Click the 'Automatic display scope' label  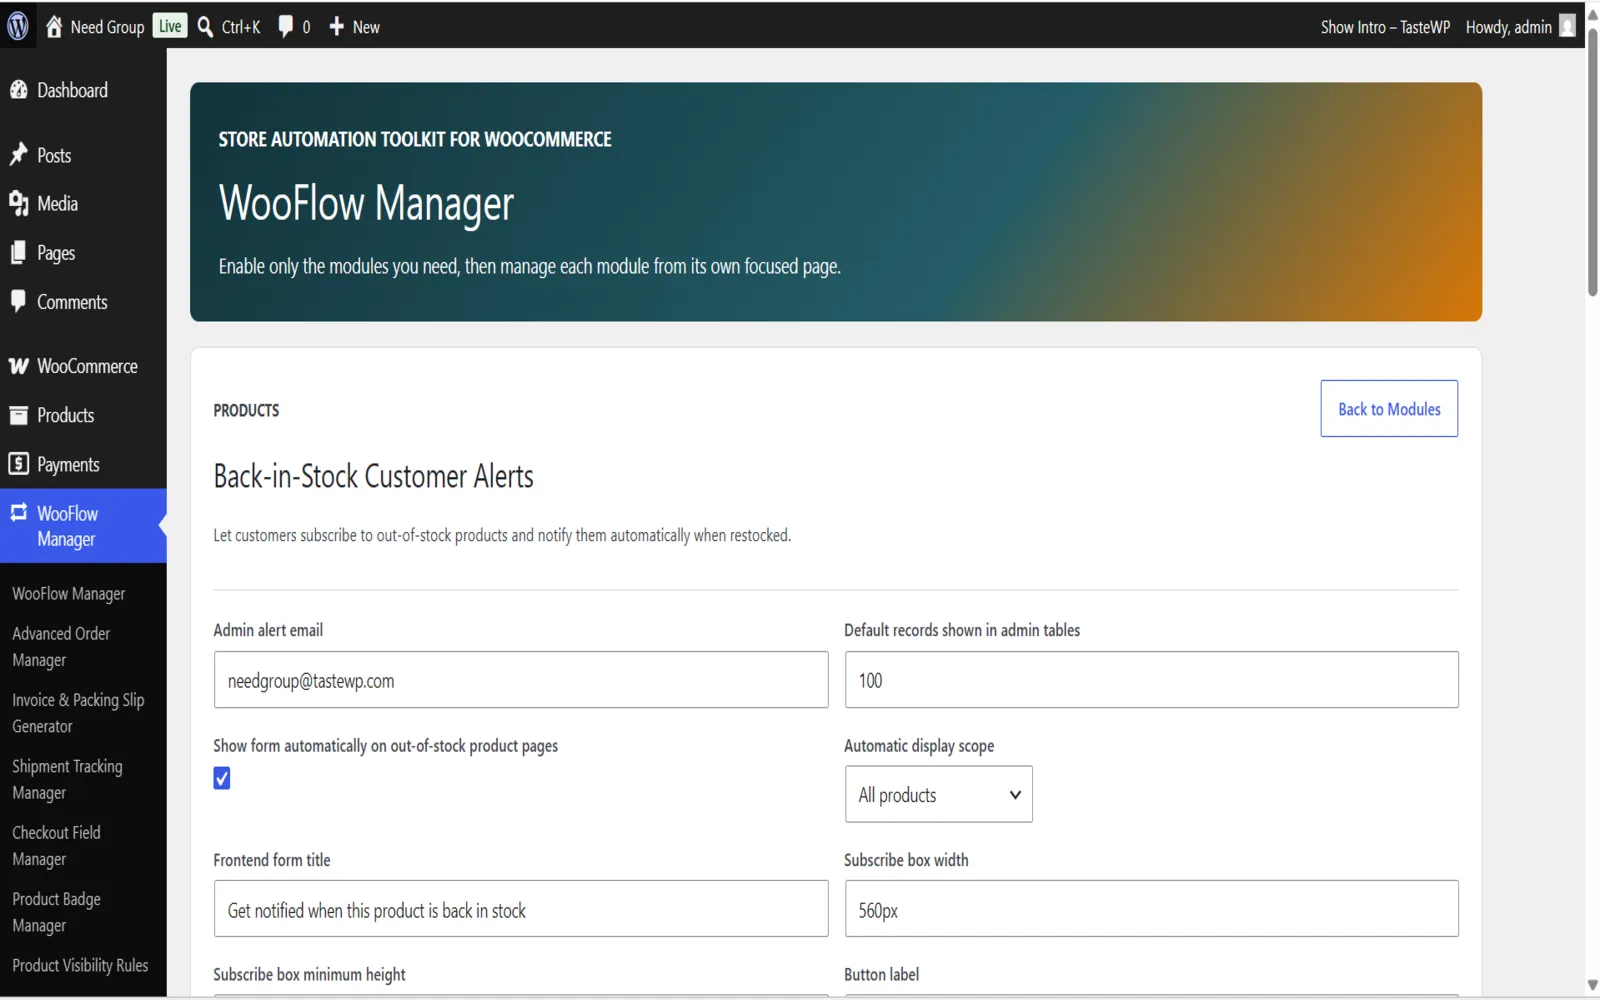[919, 746]
